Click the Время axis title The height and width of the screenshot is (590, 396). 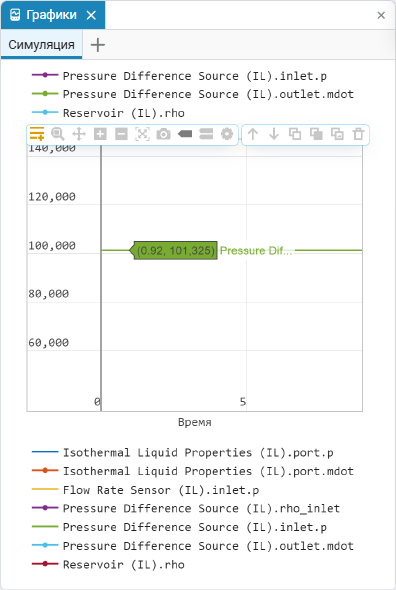[x=195, y=422]
